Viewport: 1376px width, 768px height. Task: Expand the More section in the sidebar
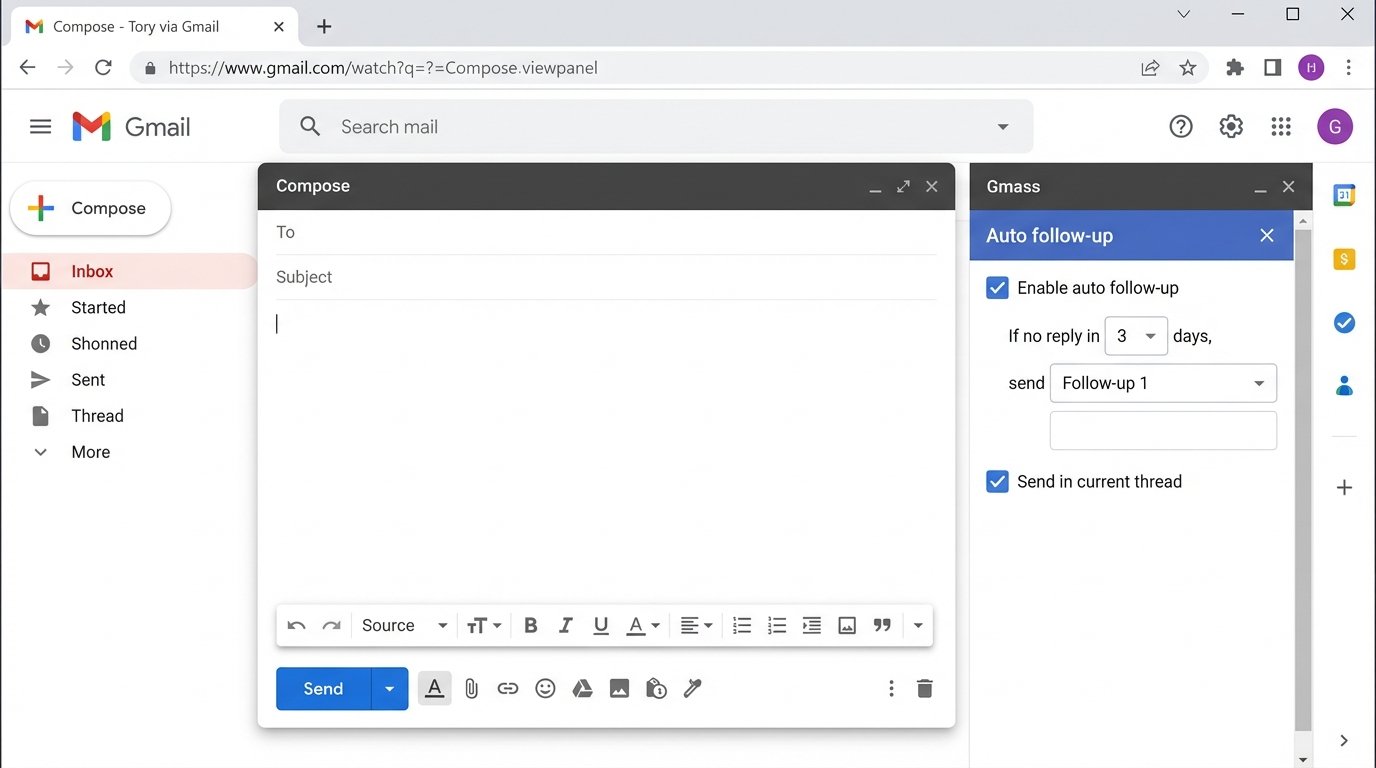(90, 451)
